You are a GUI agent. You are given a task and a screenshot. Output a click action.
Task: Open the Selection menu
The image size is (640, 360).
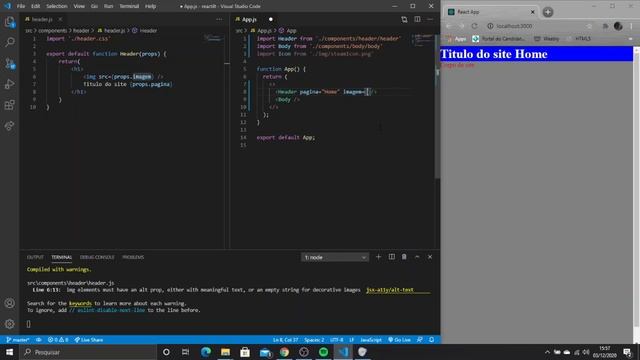click(57, 6)
